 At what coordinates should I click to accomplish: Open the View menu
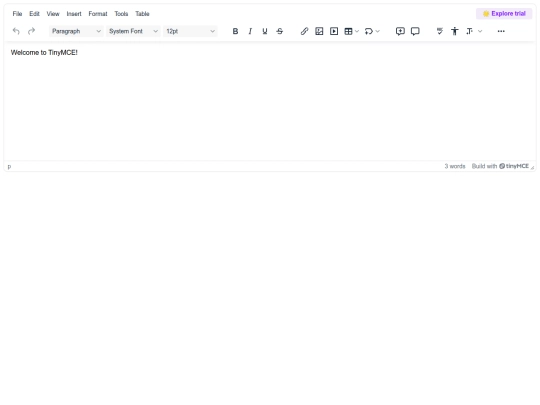pos(53,14)
